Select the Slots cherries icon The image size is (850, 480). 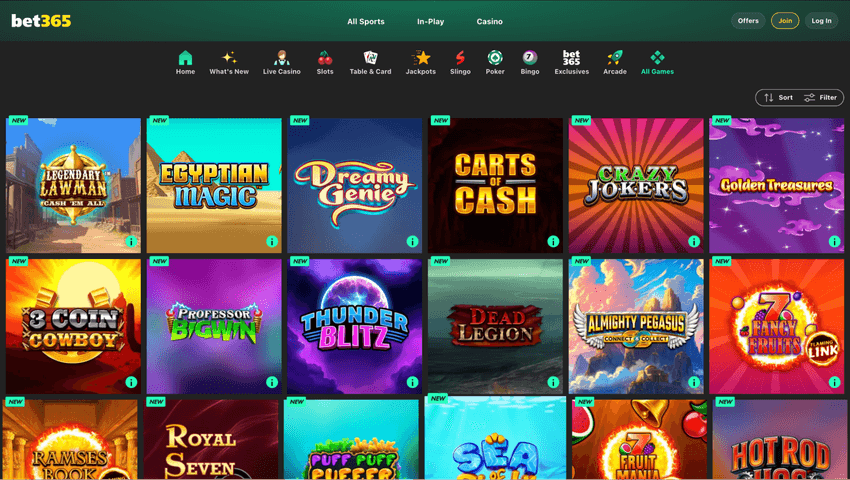pos(325,57)
